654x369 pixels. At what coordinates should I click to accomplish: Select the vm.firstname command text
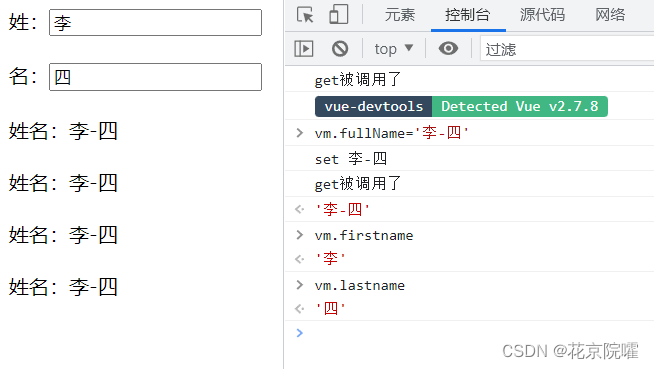click(364, 235)
